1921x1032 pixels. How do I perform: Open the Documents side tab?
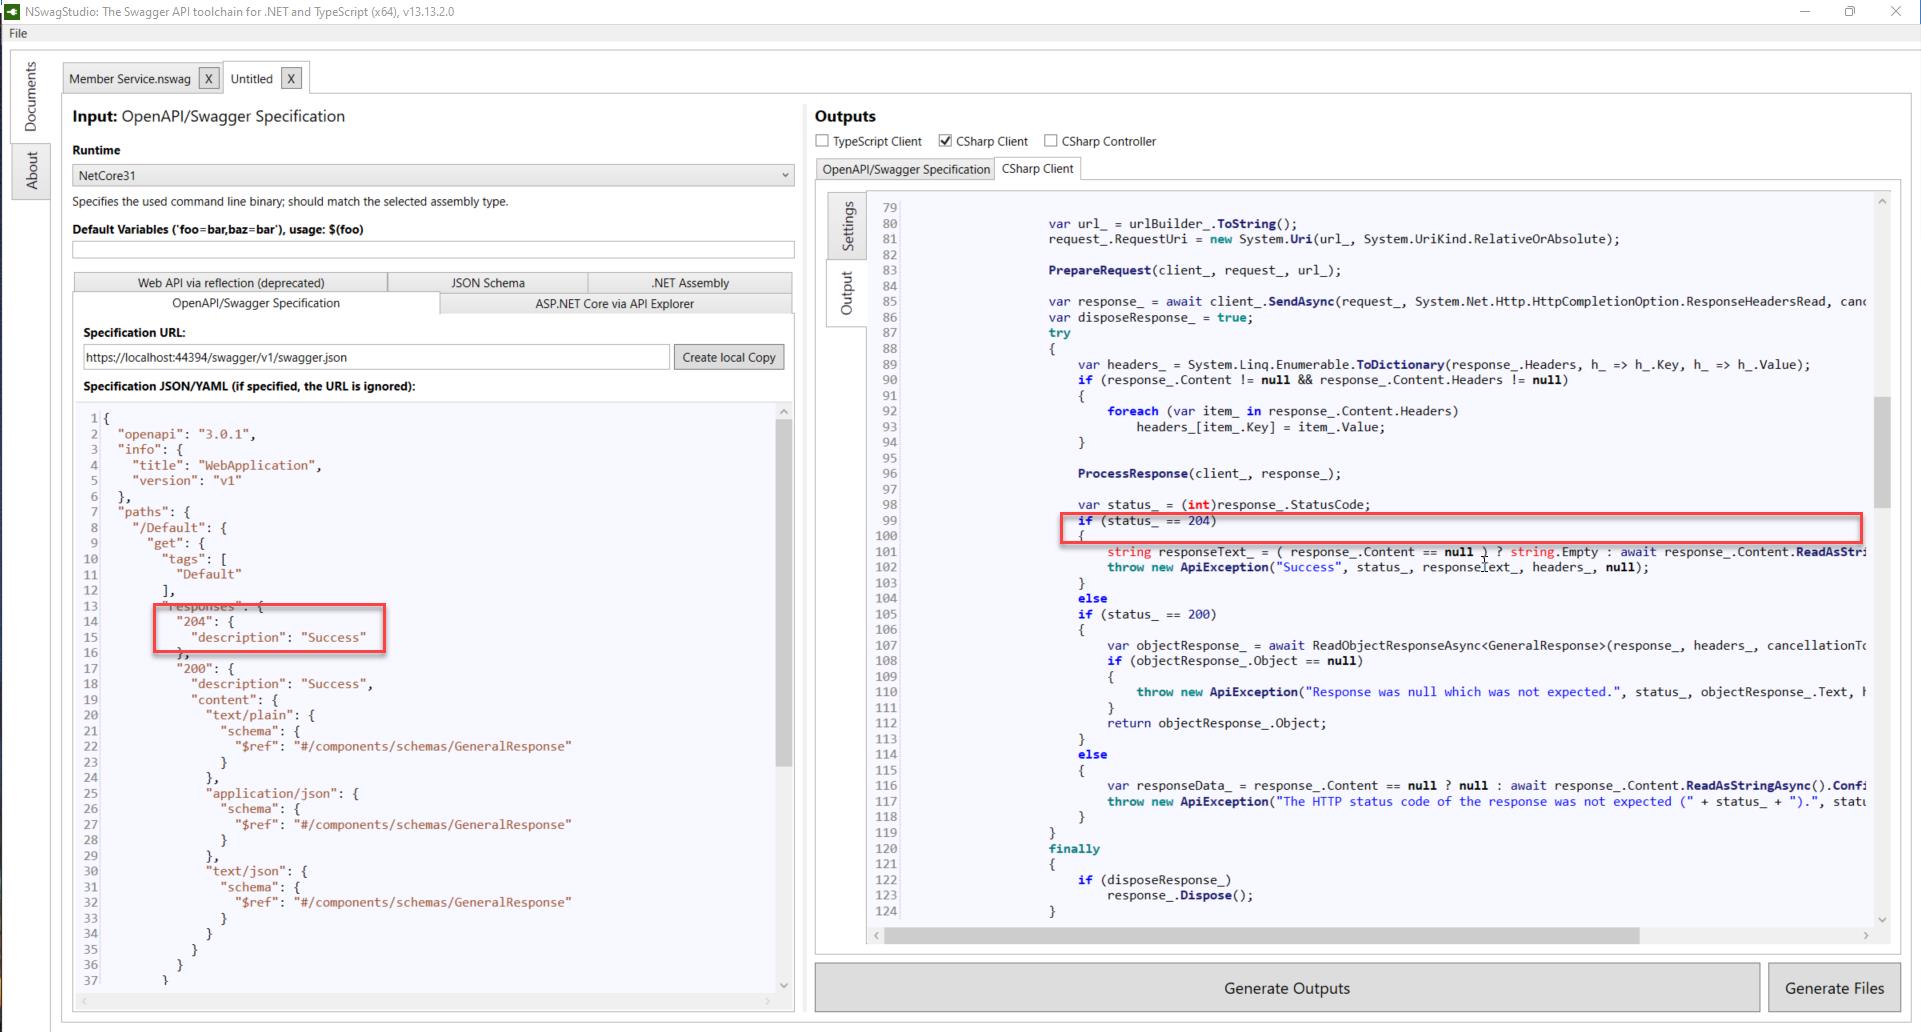point(31,96)
